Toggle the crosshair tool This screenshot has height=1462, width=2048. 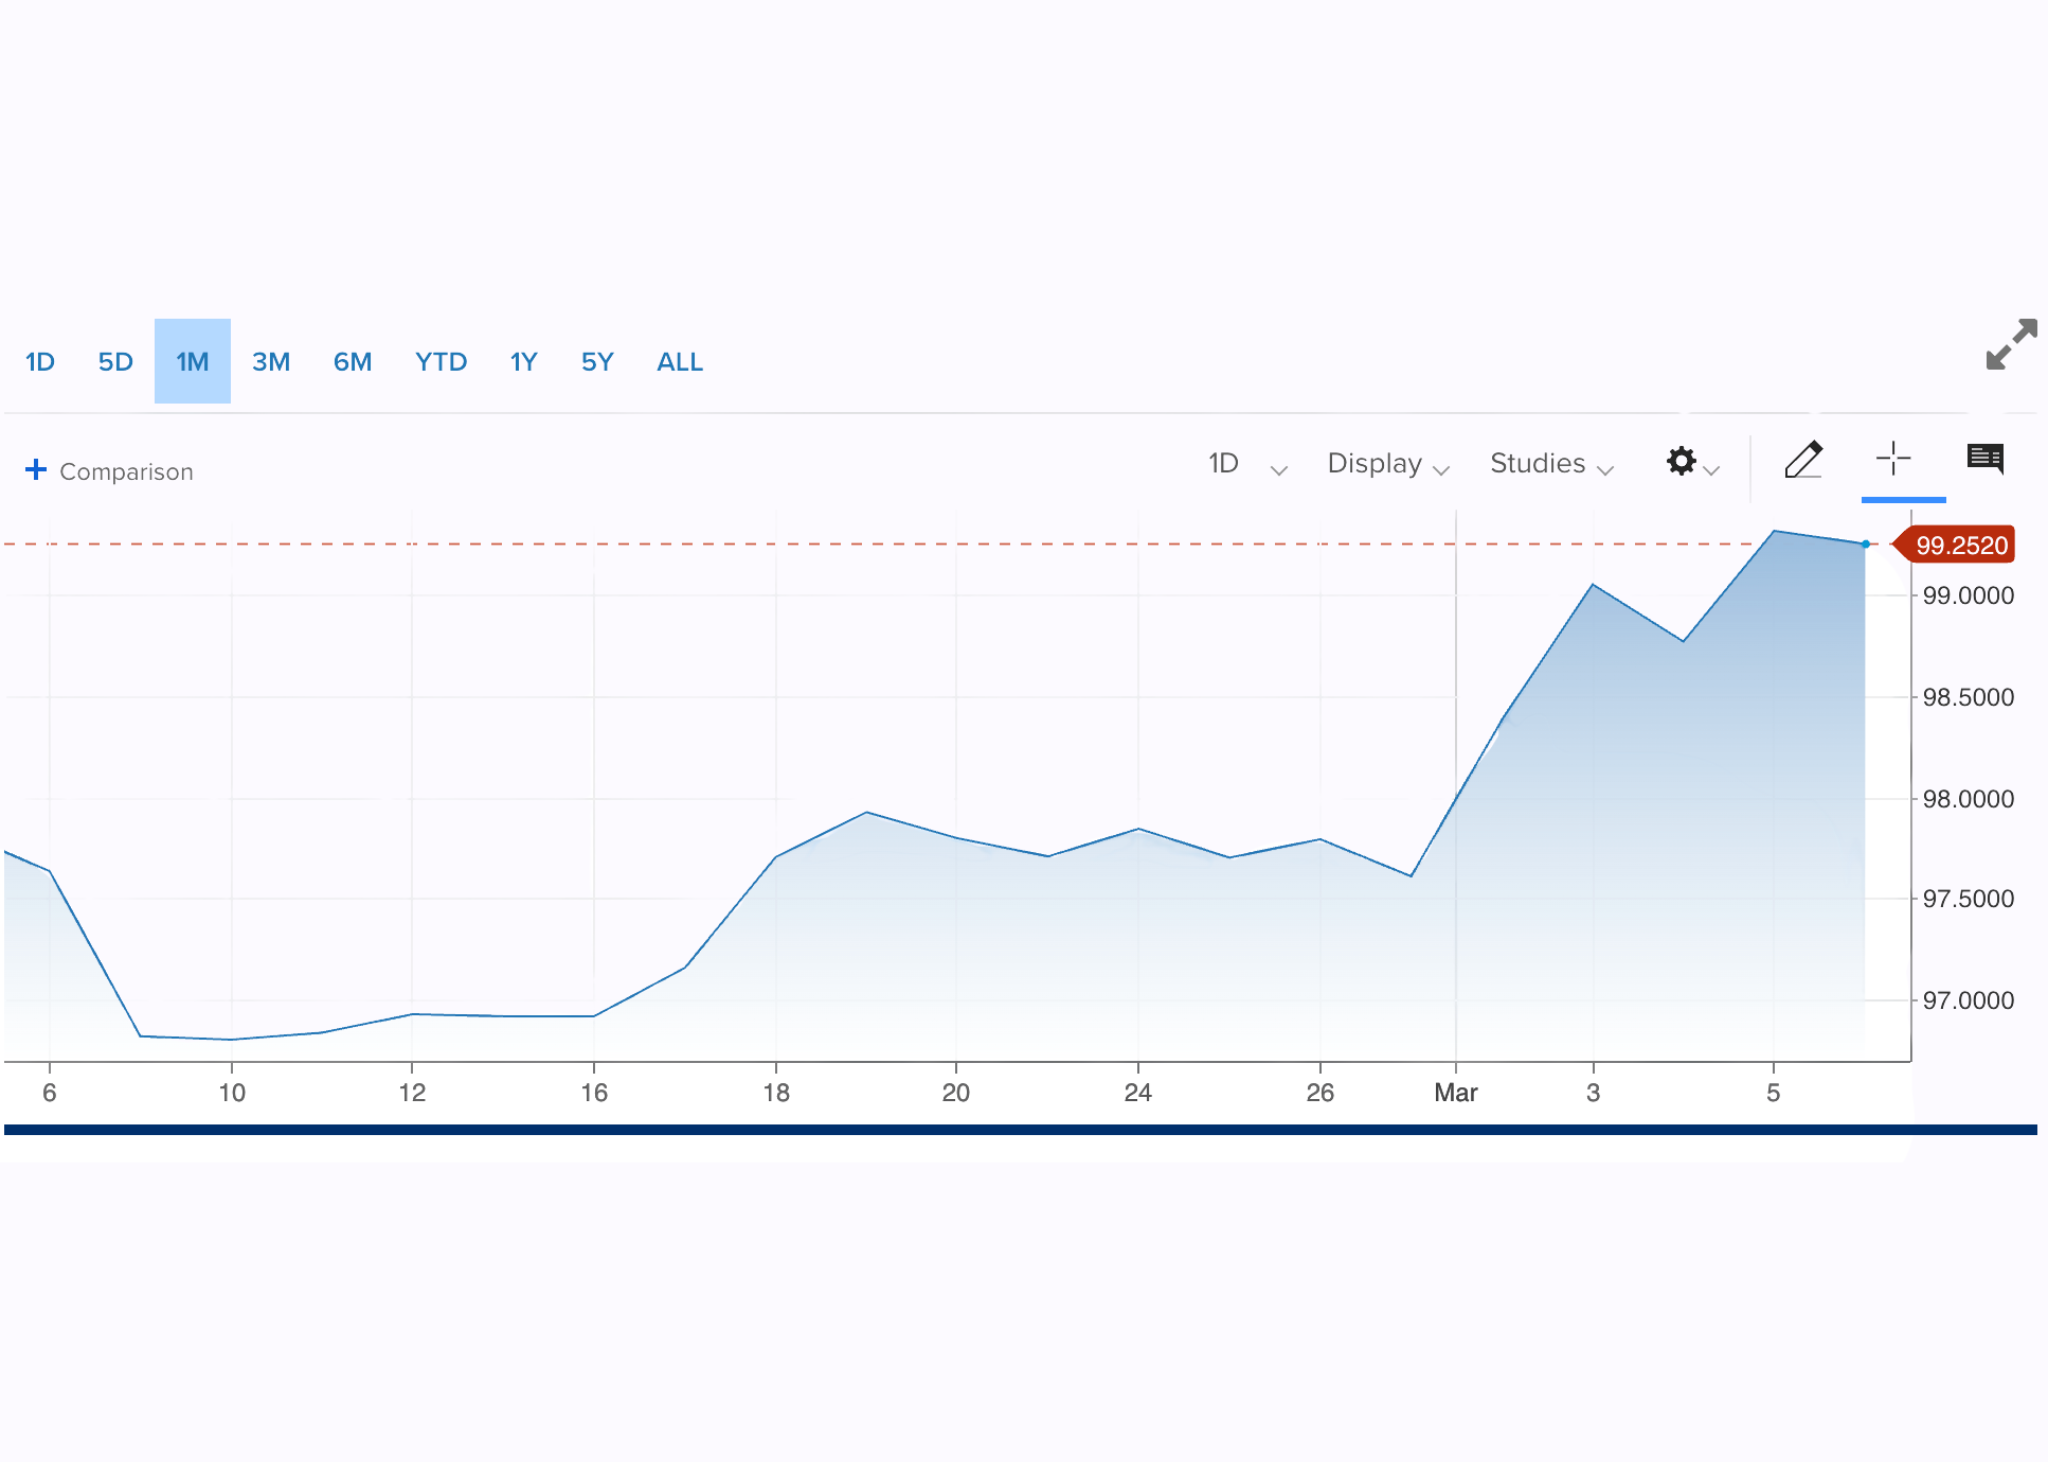coord(1893,460)
